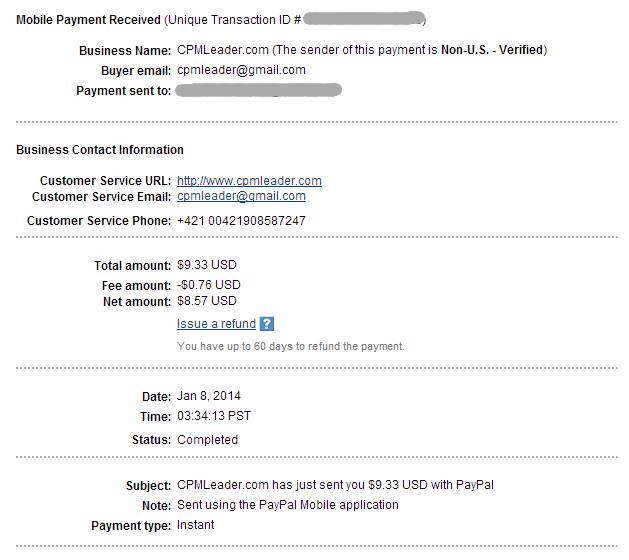Viewport: 629px width, 560px height.
Task: Click the Buyer email address value
Action: (241, 70)
